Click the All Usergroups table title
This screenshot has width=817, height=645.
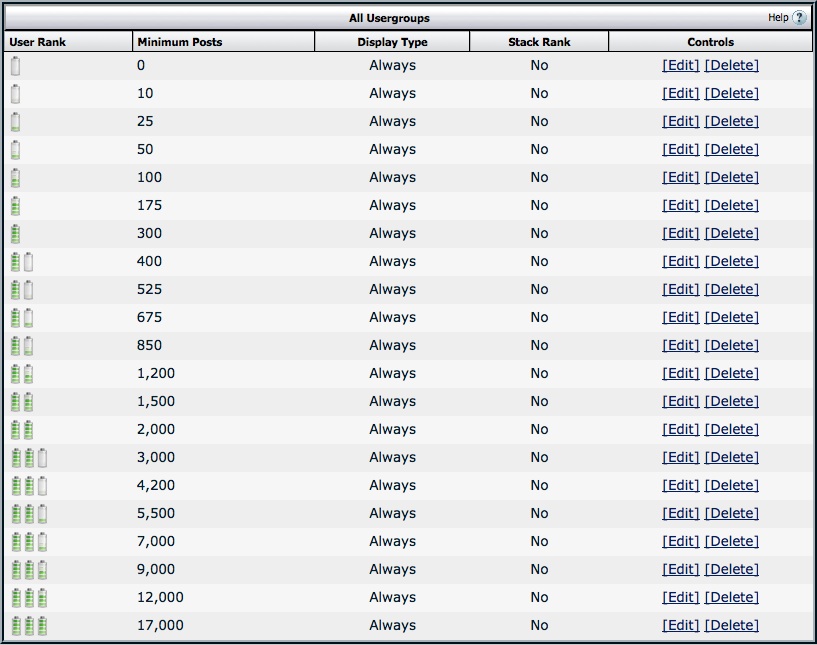click(389, 18)
